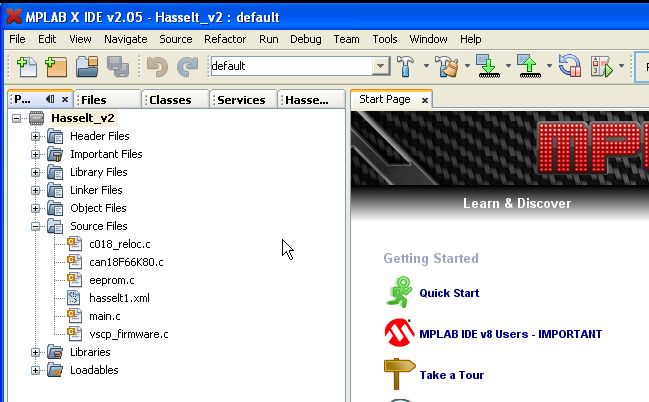Open the Refactor menu
Screen dimensions: 649x402
click(225, 39)
